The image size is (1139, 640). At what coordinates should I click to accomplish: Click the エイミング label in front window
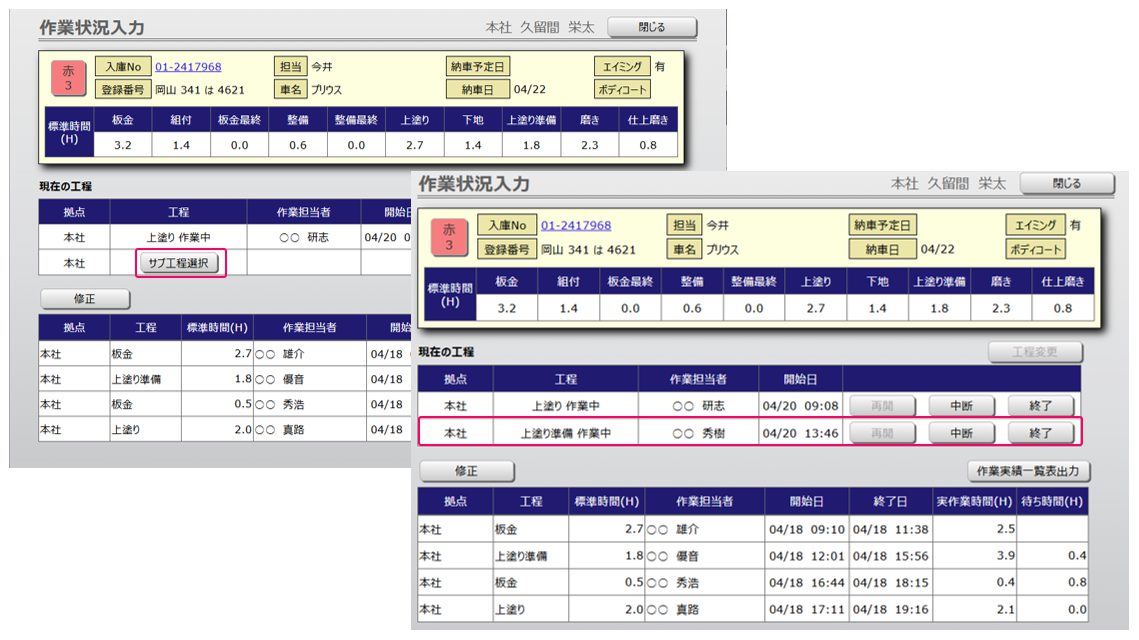[x=1034, y=225]
